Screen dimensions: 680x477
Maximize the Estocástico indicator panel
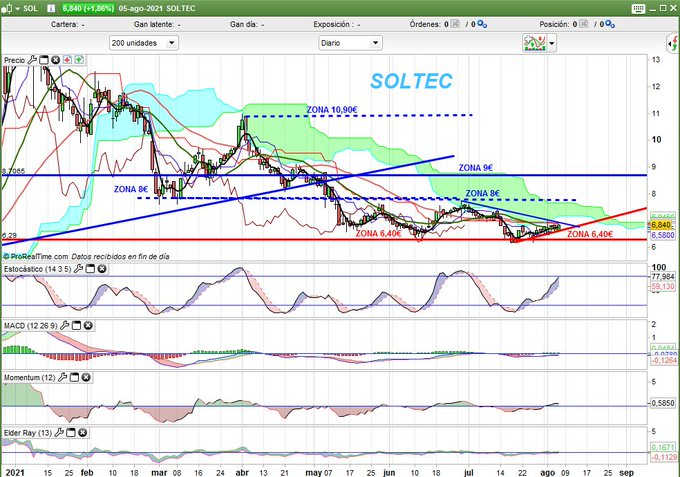(x=90, y=269)
